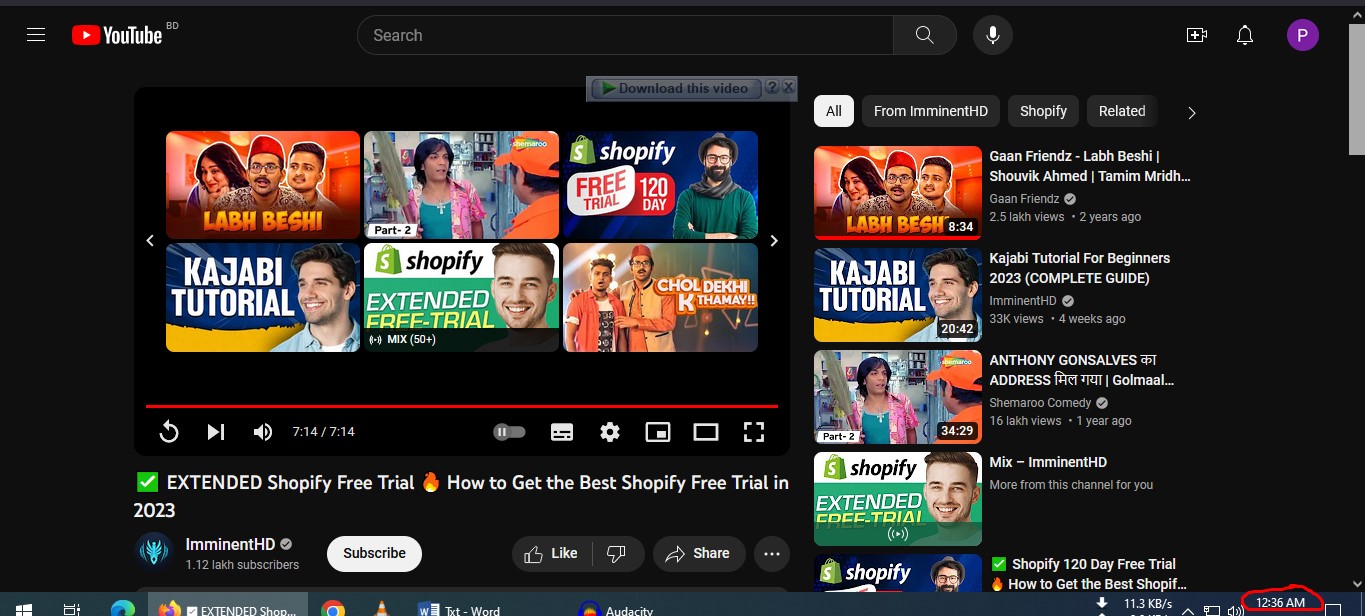The image size is (1365, 616).
Task: Click the search magnifier button
Action: click(x=925, y=35)
